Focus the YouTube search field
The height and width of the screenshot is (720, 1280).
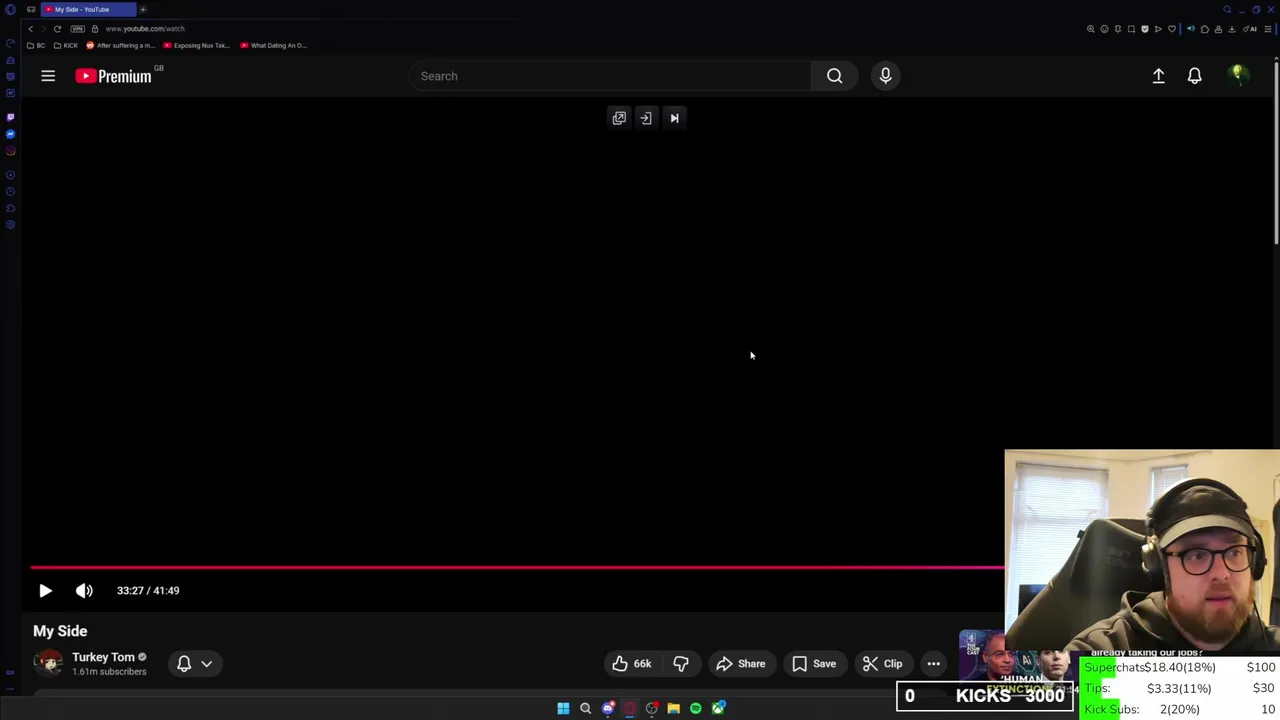click(610, 76)
